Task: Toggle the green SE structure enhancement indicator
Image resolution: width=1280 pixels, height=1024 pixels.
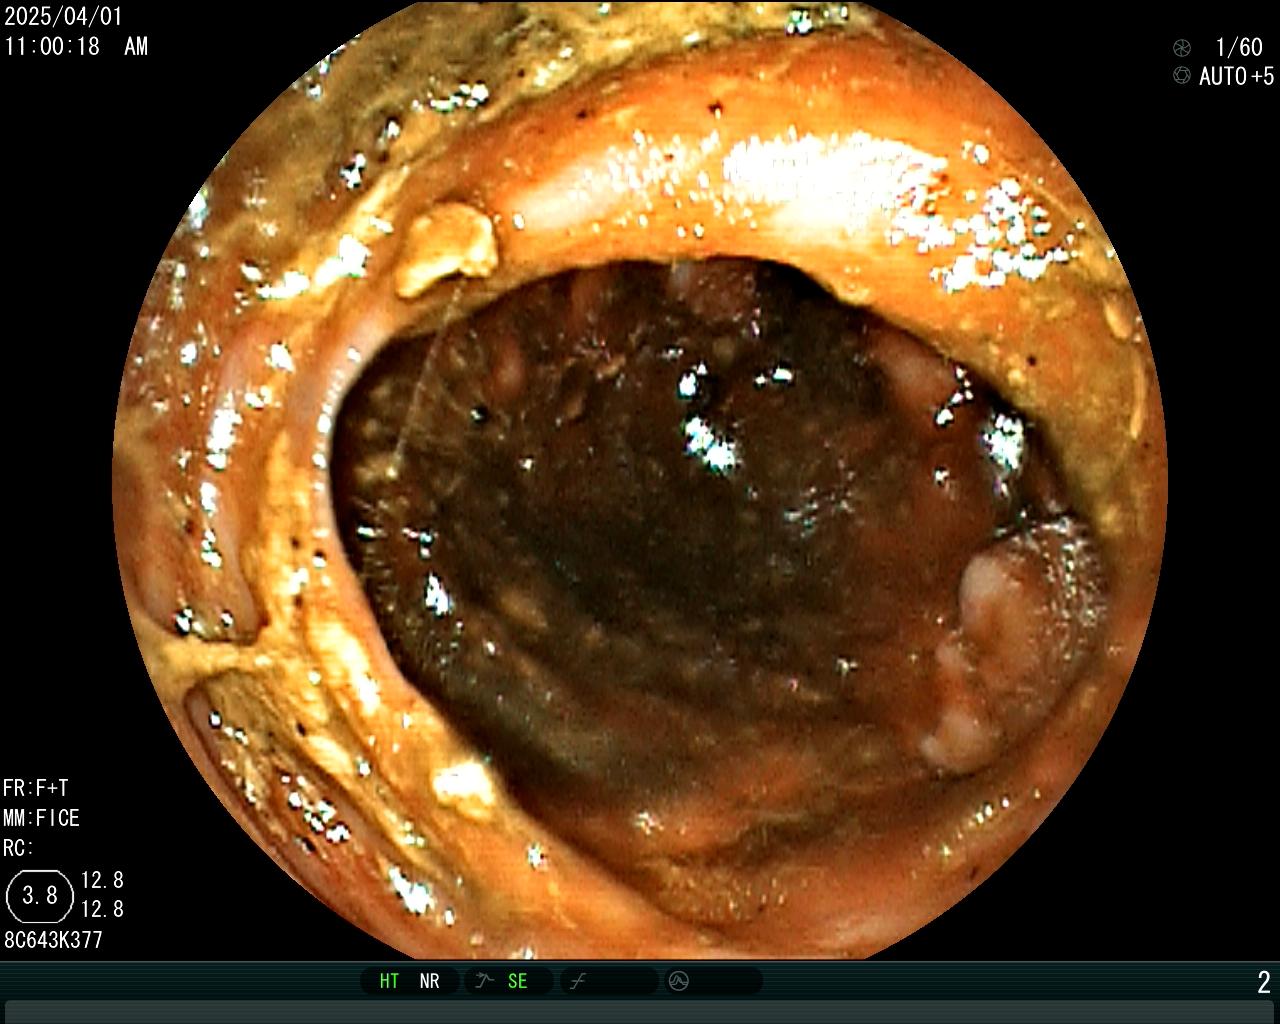Action: pos(517,981)
